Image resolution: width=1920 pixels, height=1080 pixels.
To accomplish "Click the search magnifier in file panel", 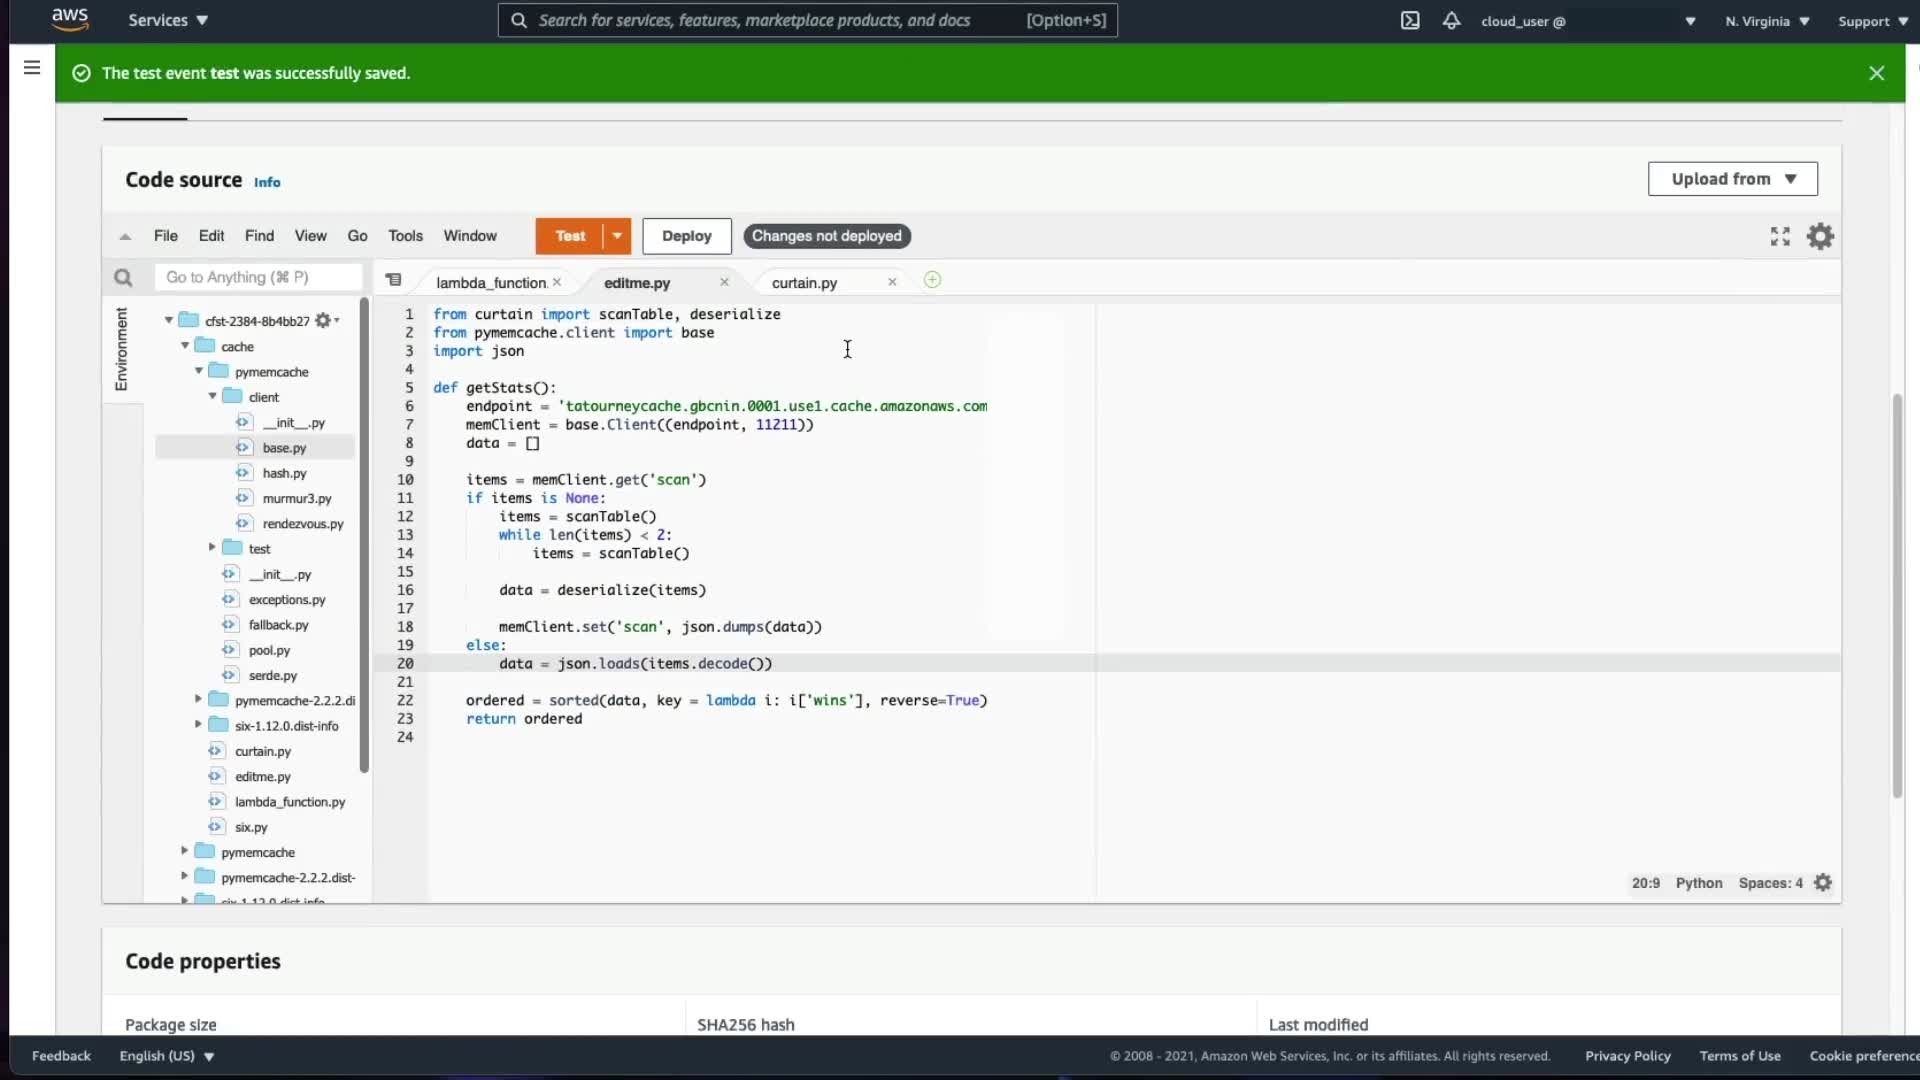I will click(123, 278).
